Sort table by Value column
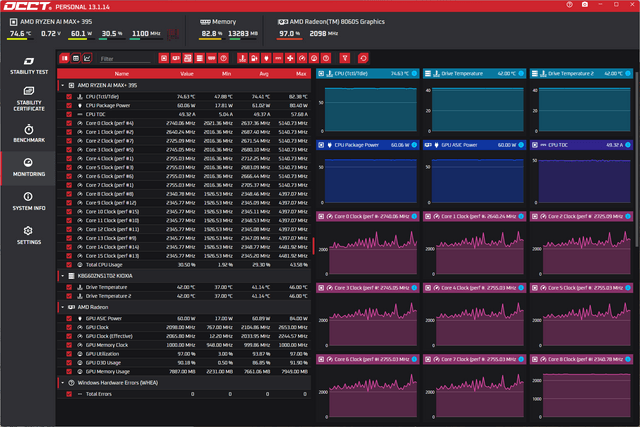Screen dimensions: 640x427 (187, 73)
